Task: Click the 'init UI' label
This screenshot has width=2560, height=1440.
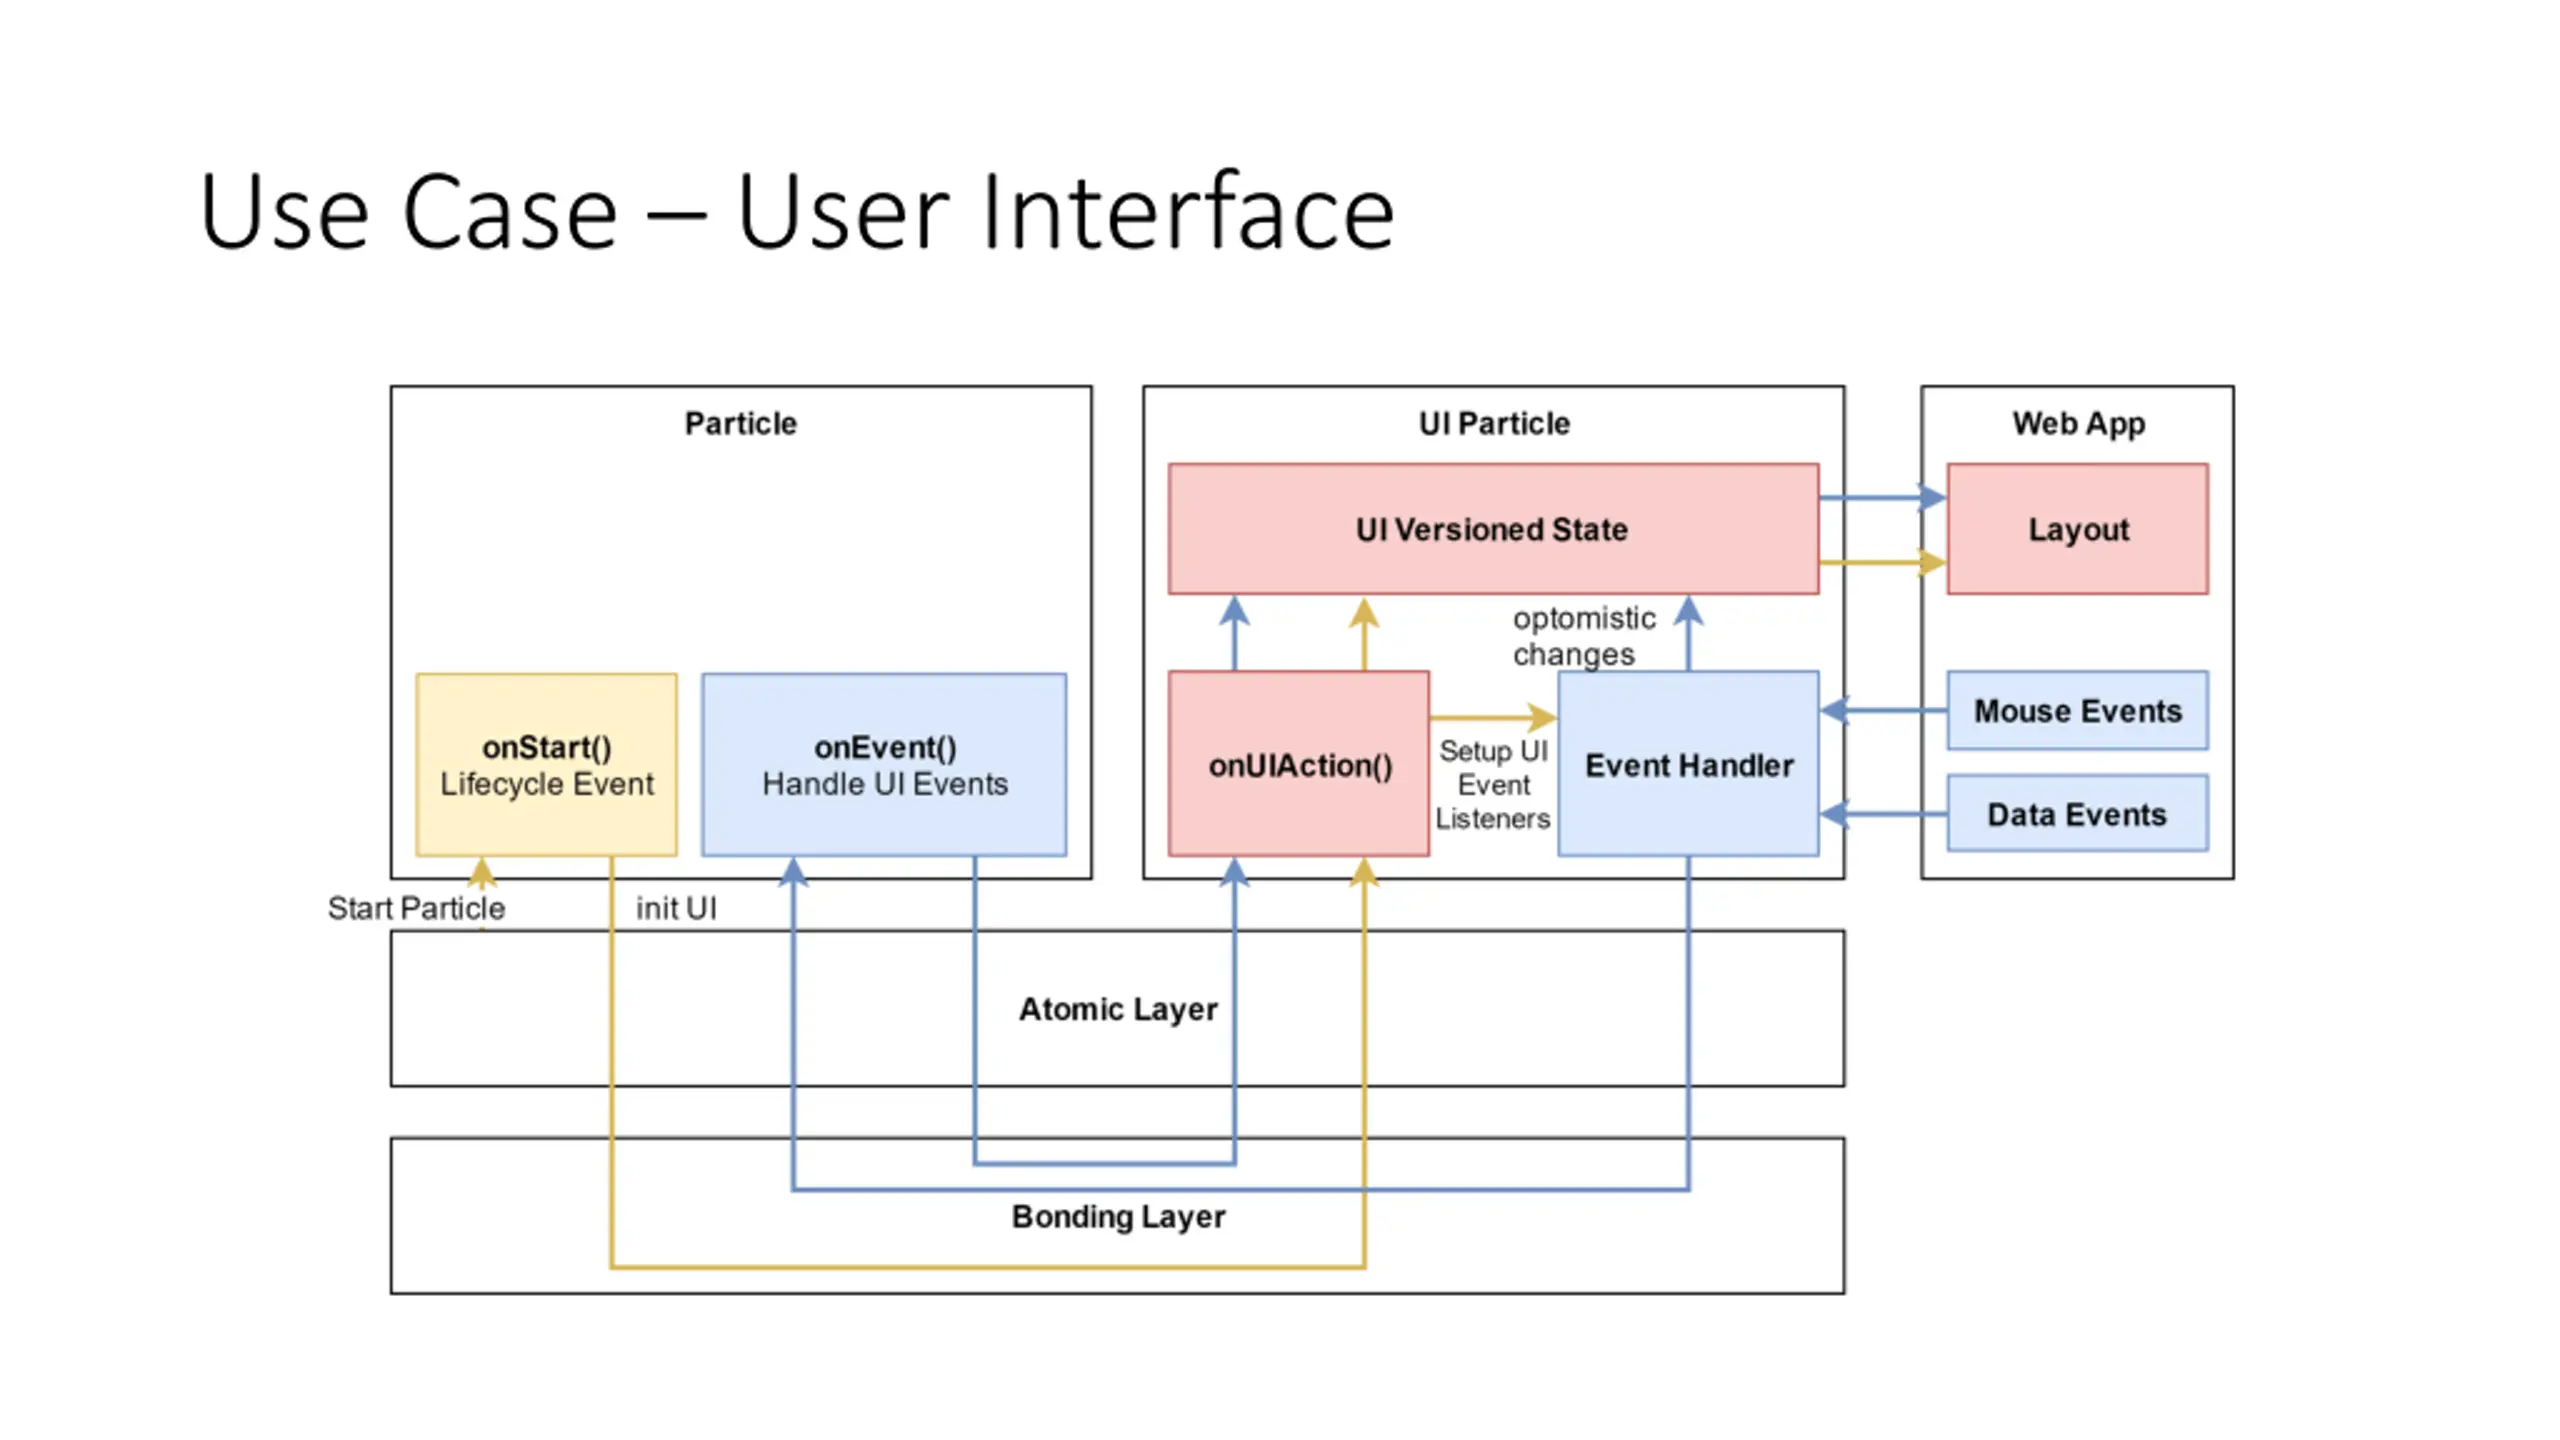Action: [x=676, y=908]
